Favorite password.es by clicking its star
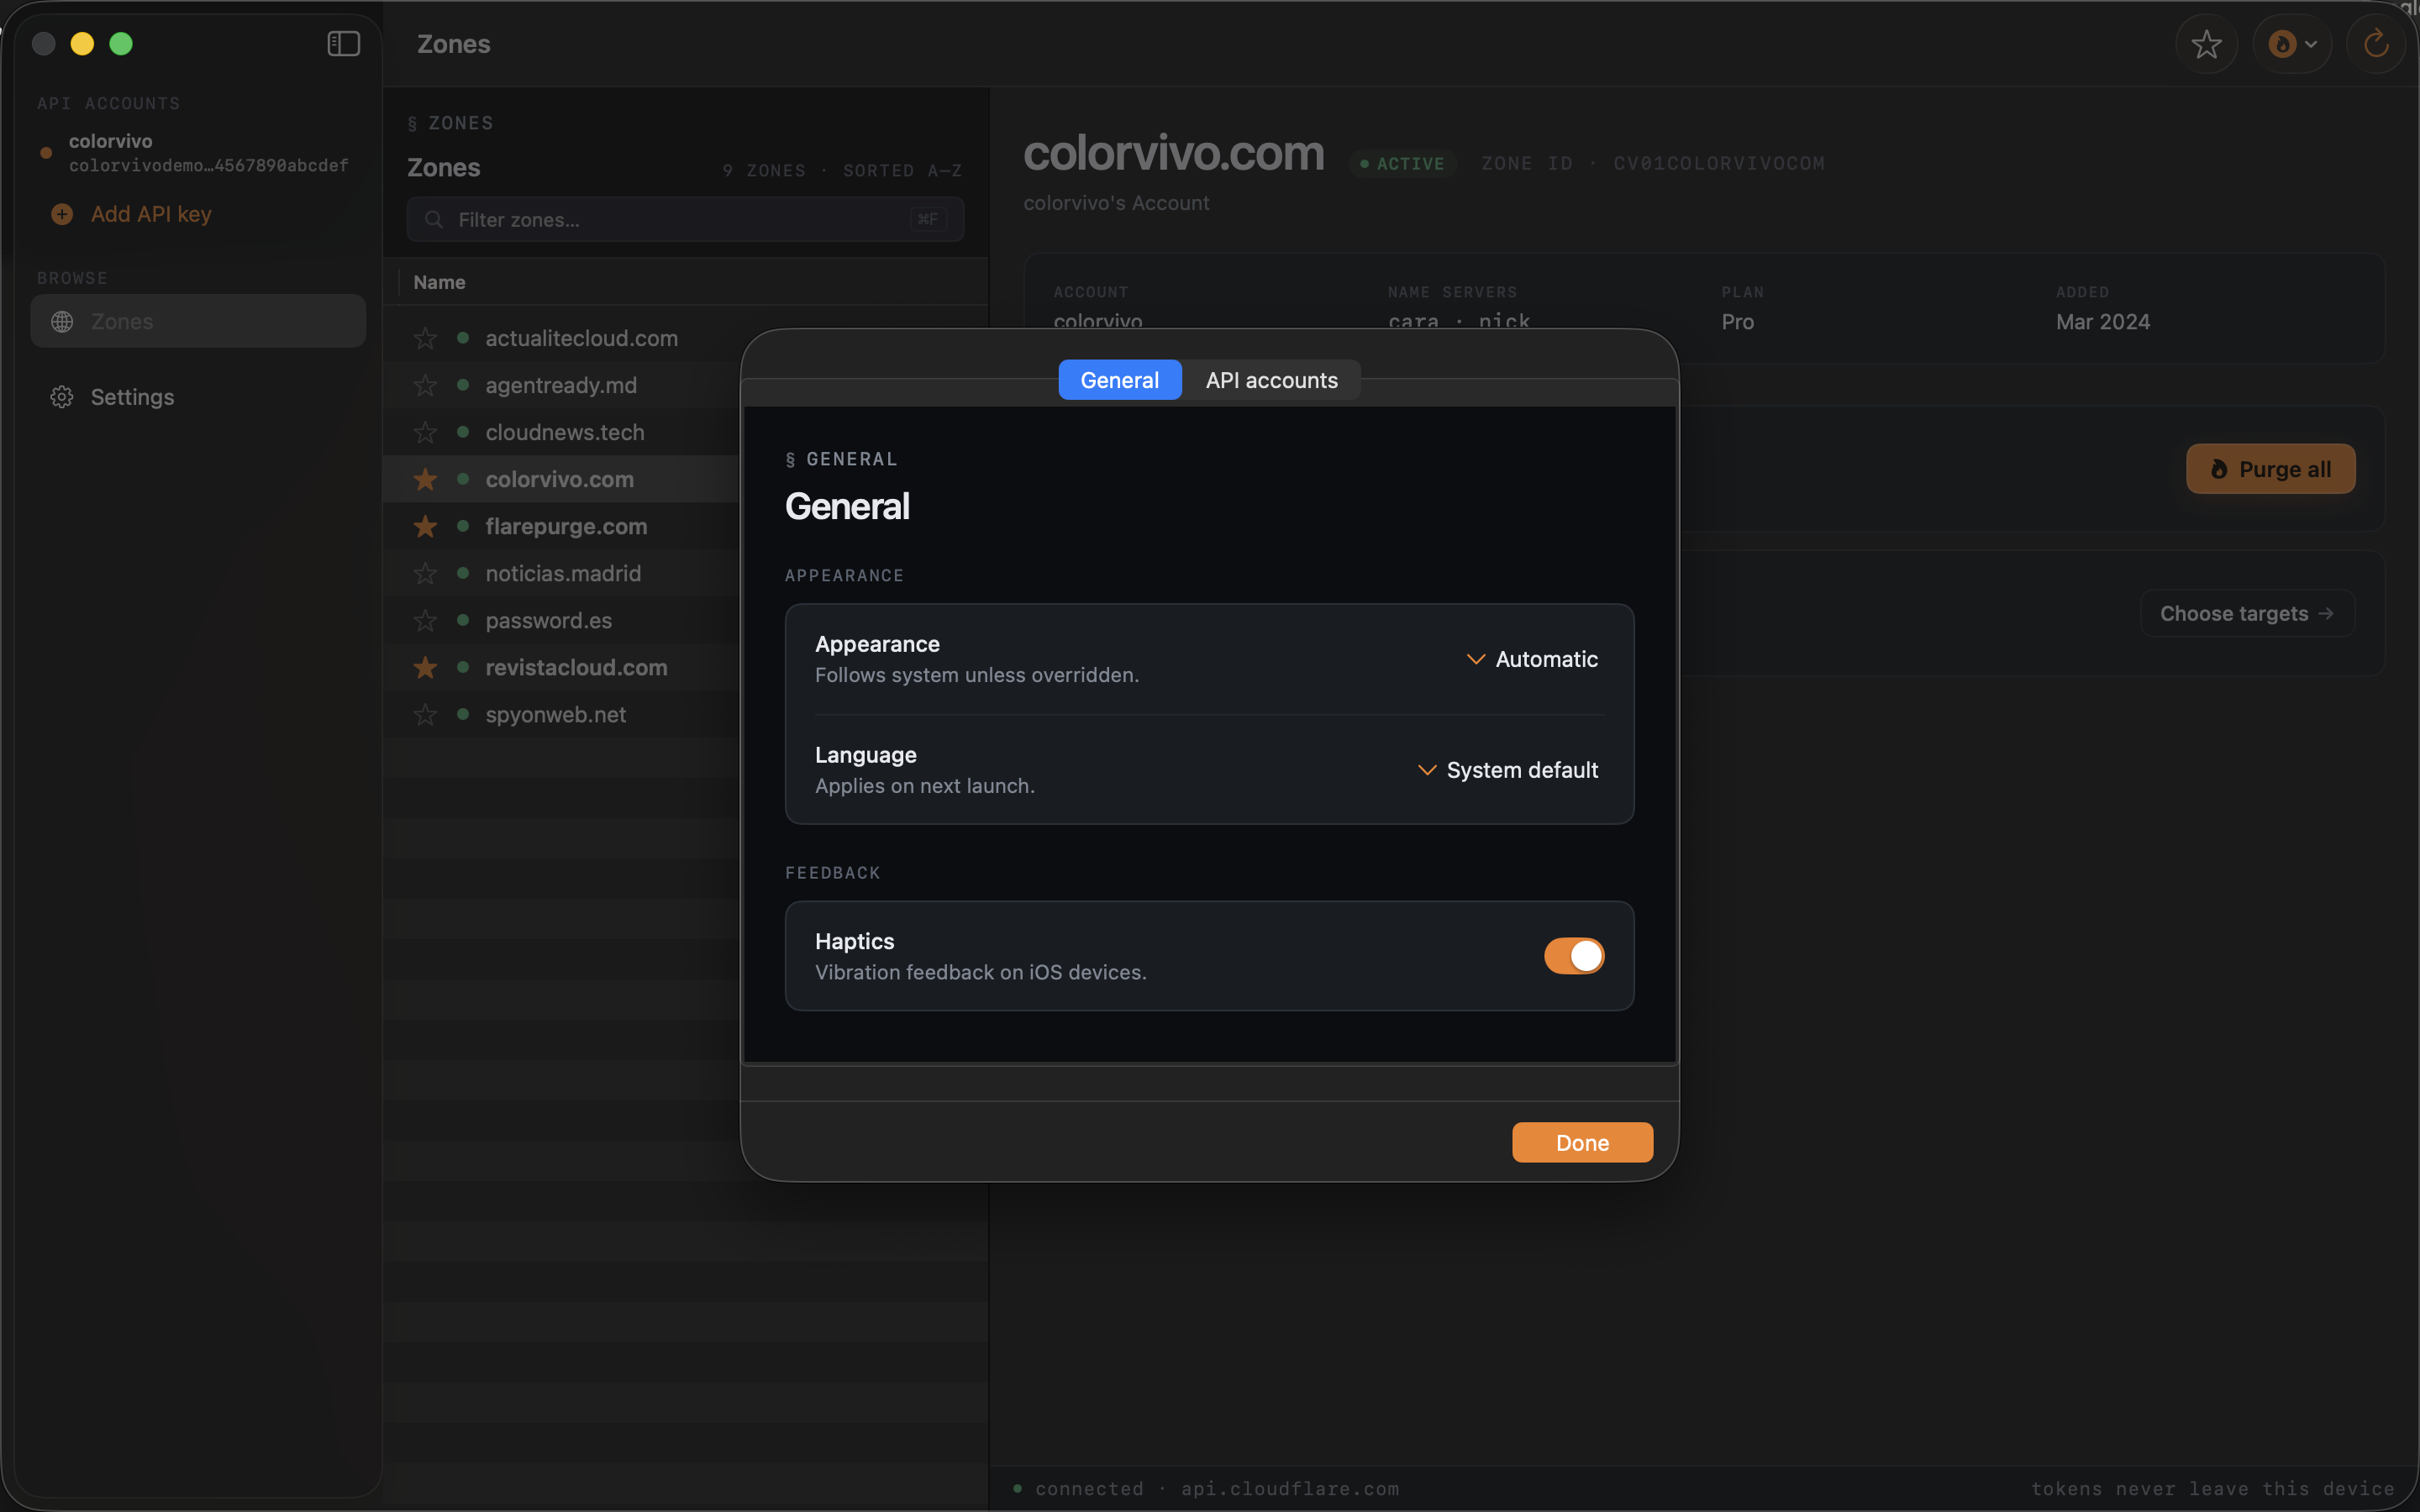Screen dimensions: 2420x1512 pos(425,620)
